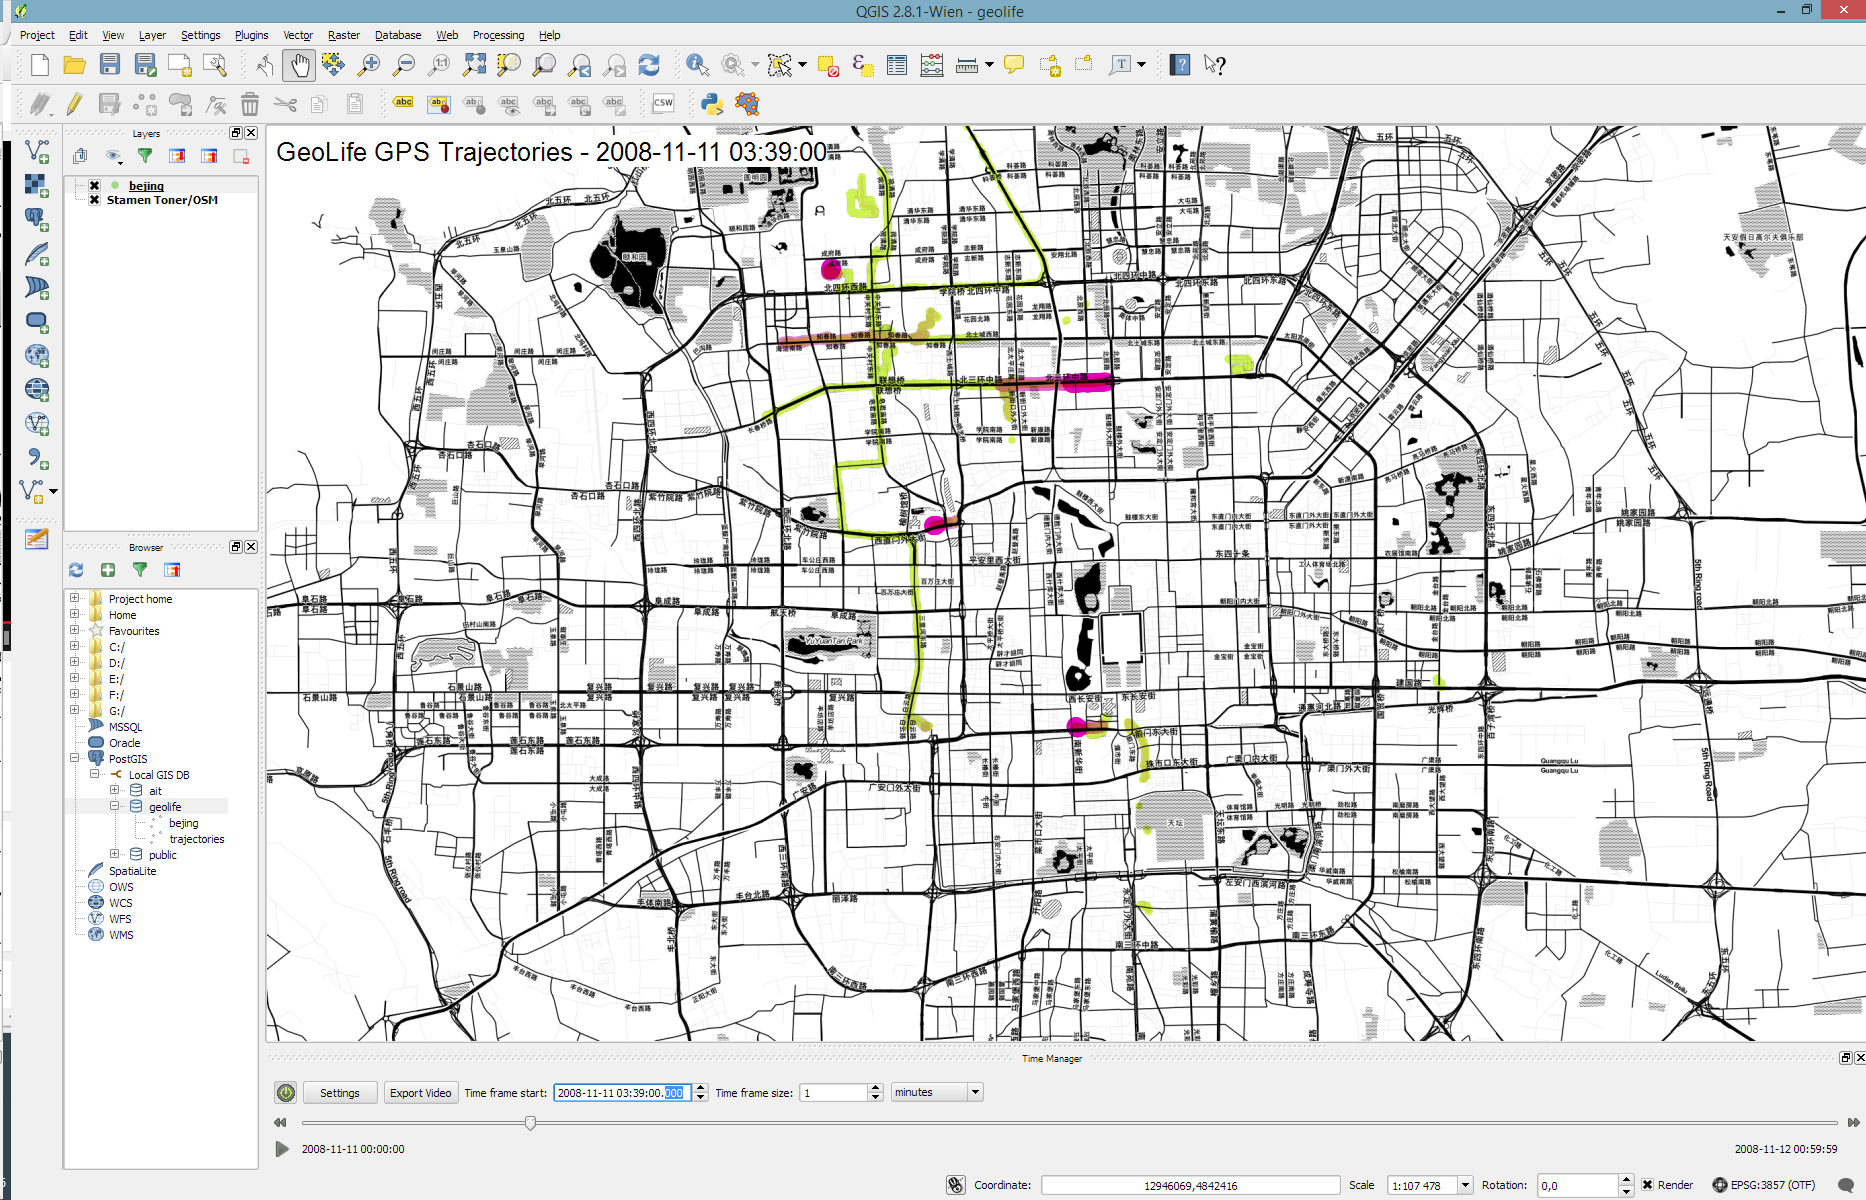
Task: Click the Zoom Full extent icon
Action: click(x=474, y=66)
